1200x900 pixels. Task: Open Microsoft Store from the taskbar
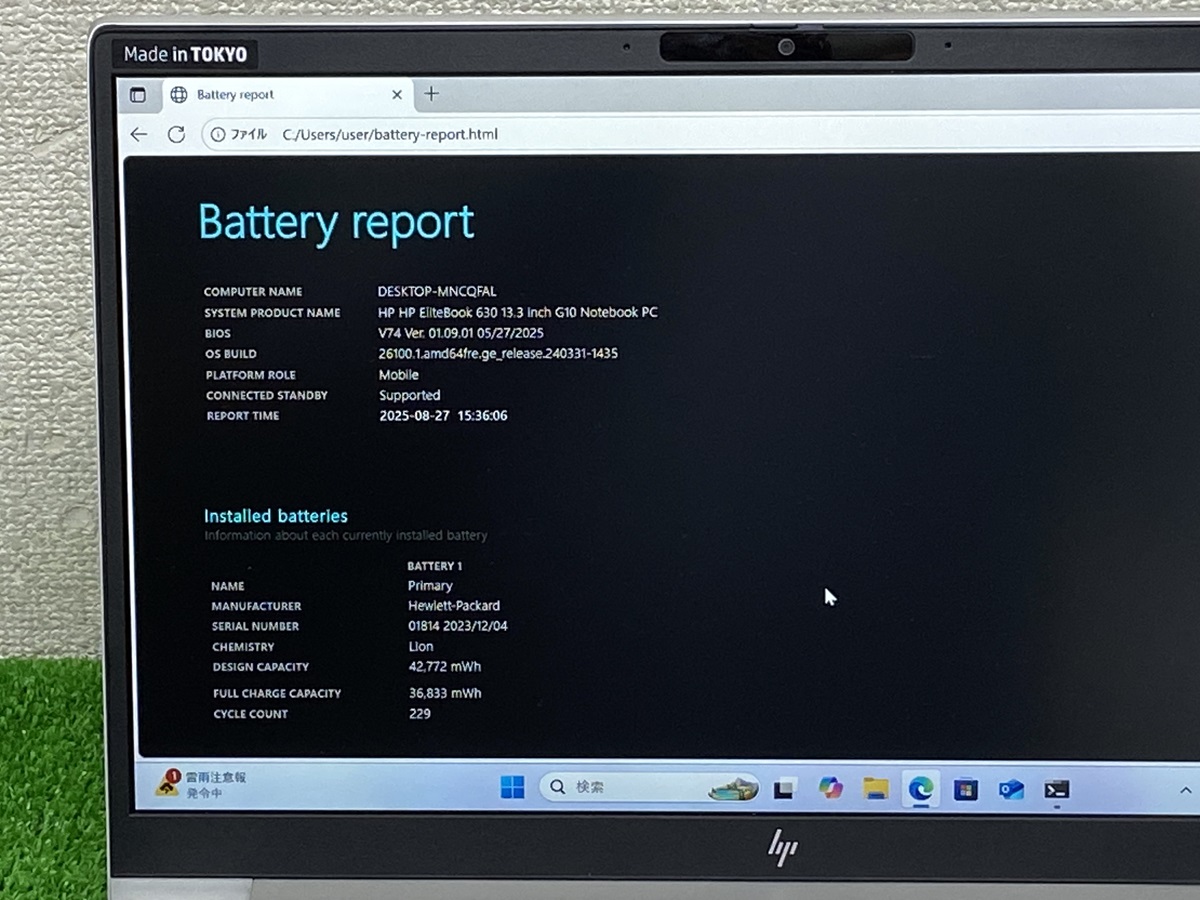click(965, 790)
